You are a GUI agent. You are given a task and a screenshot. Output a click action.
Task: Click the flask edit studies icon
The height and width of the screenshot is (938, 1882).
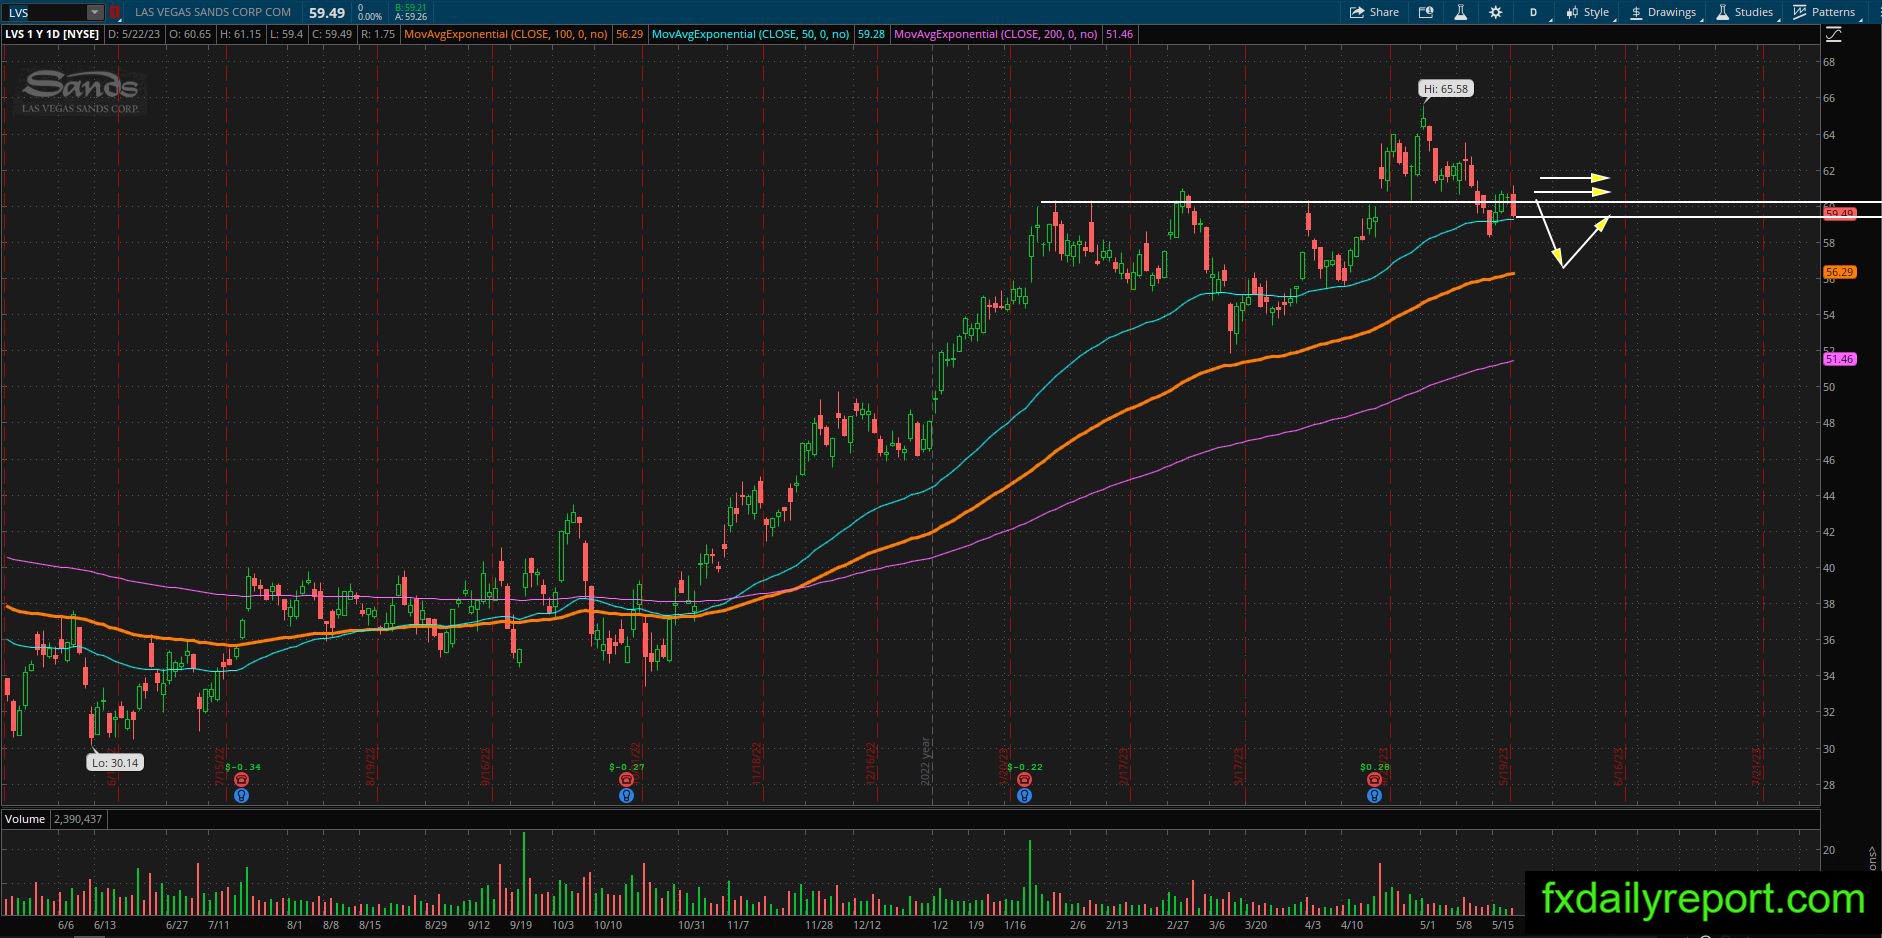click(1460, 12)
